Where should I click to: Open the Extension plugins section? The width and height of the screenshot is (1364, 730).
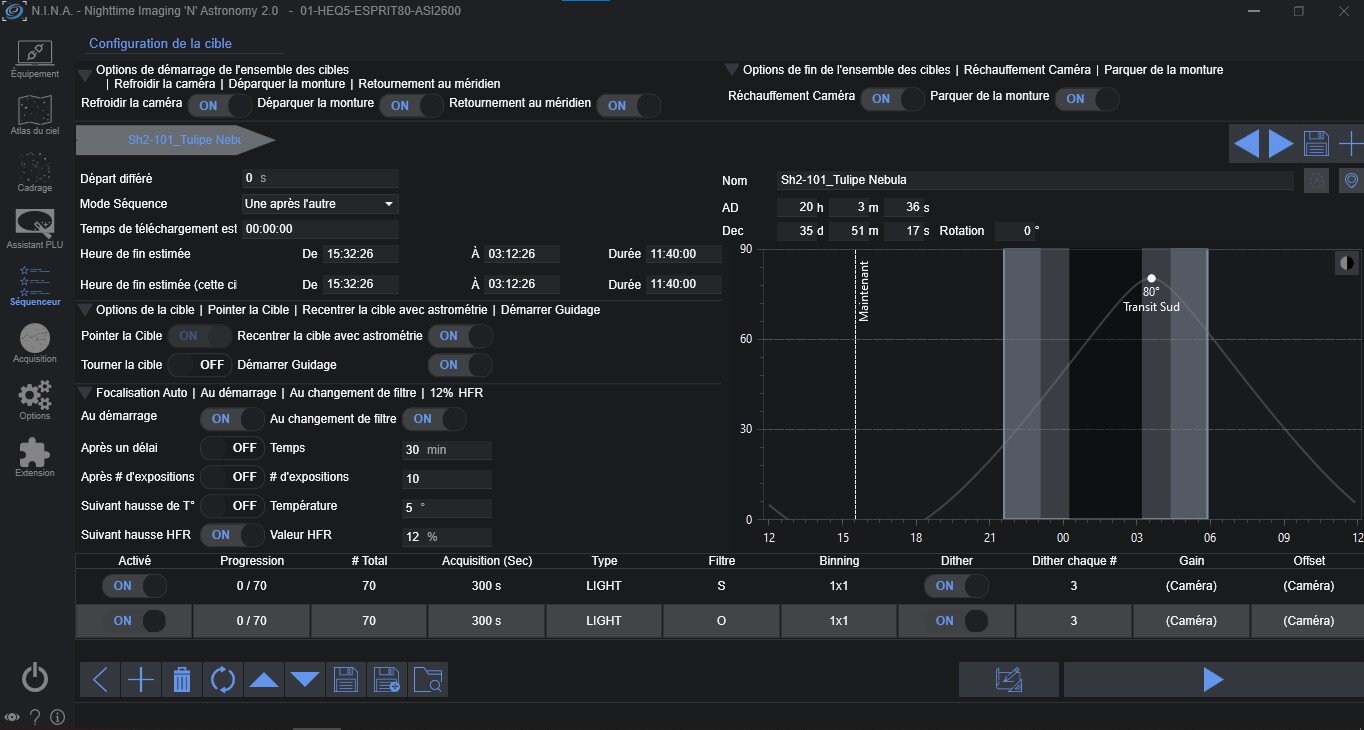(35, 457)
